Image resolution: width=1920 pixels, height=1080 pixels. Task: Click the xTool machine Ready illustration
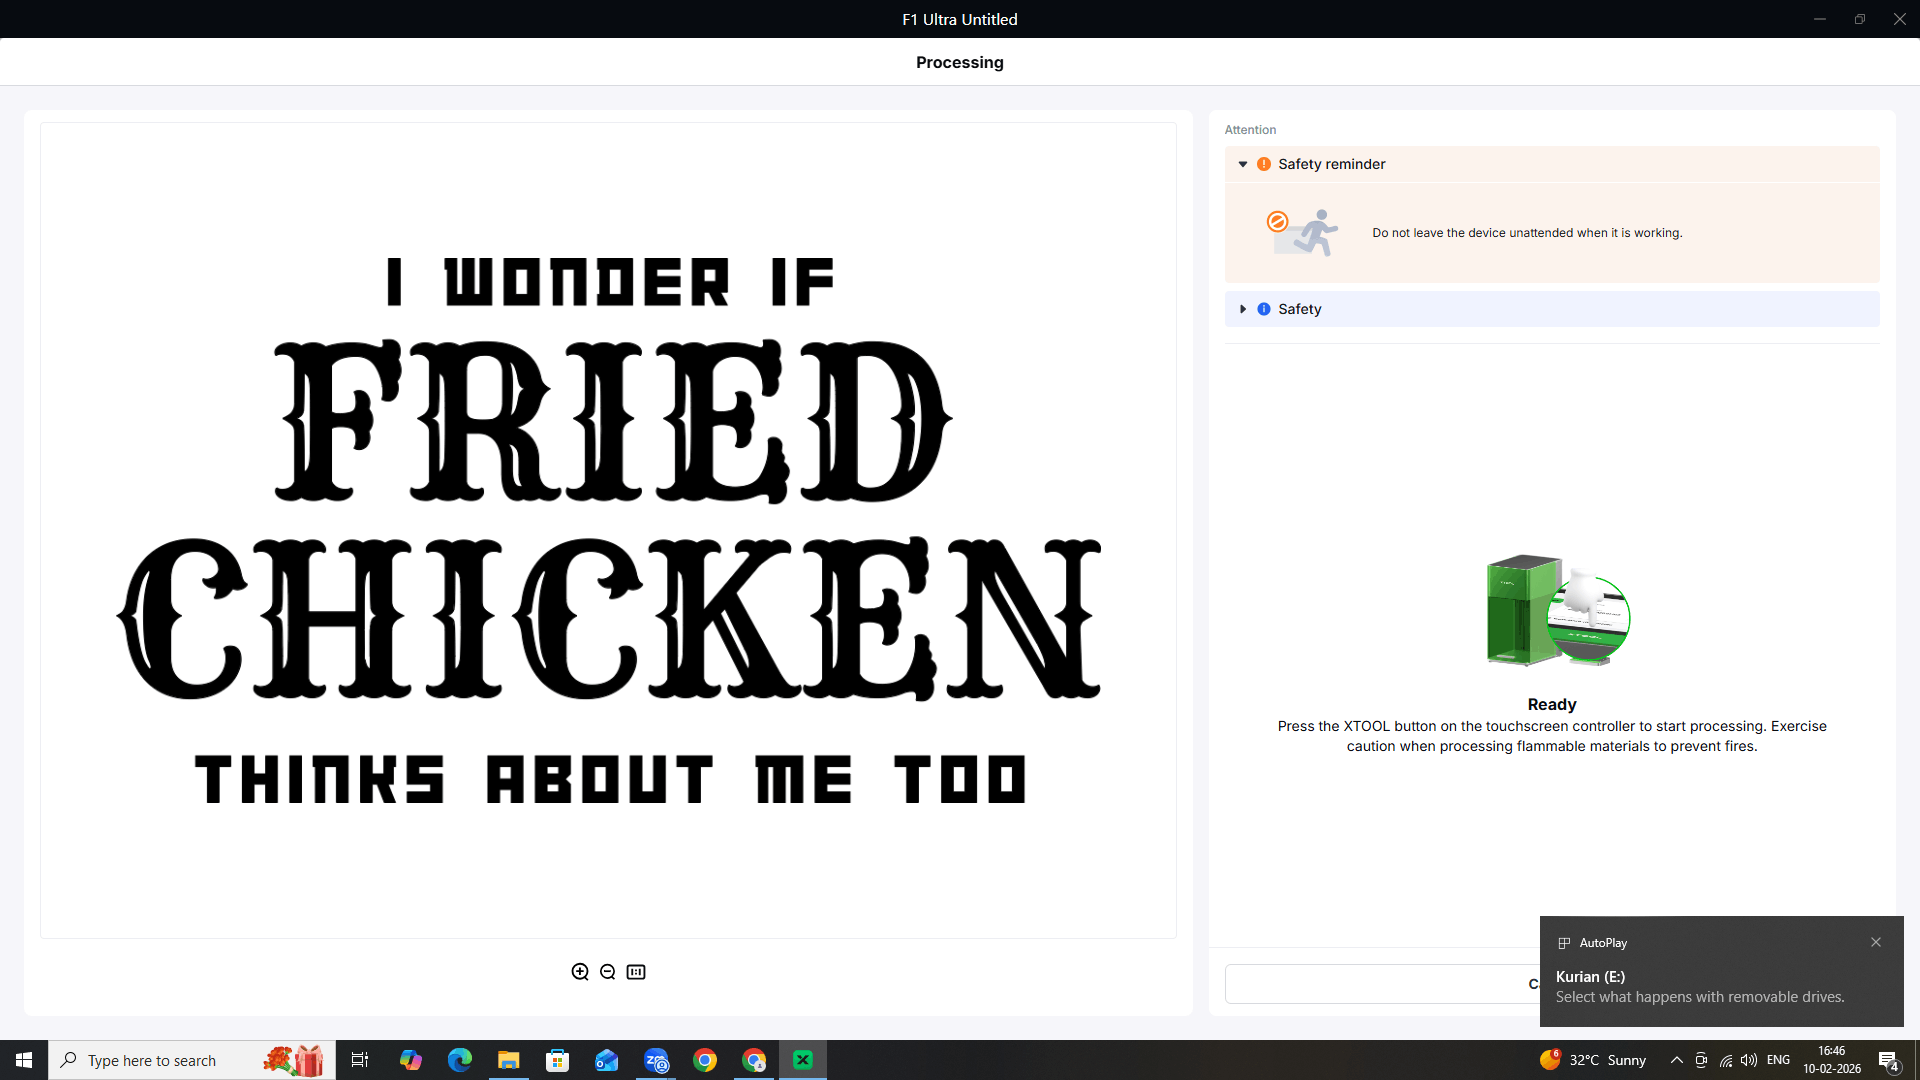(x=1557, y=611)
